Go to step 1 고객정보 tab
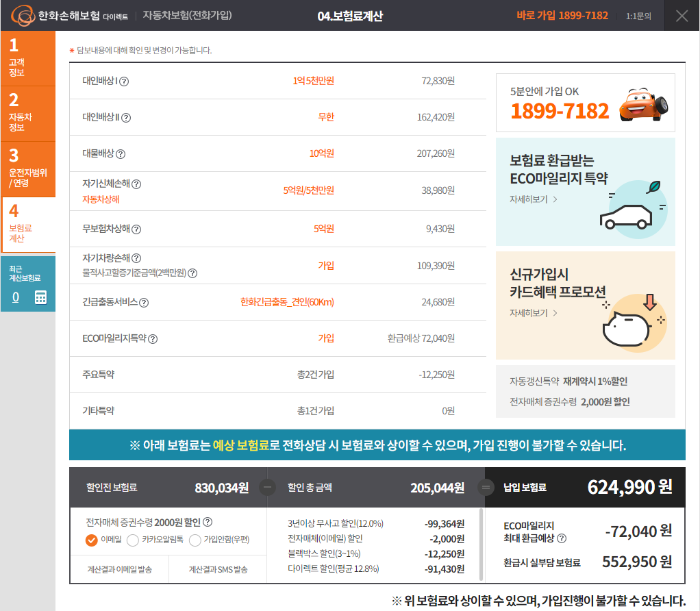This screenshot has height=611, width=700. tap(28, 58)
